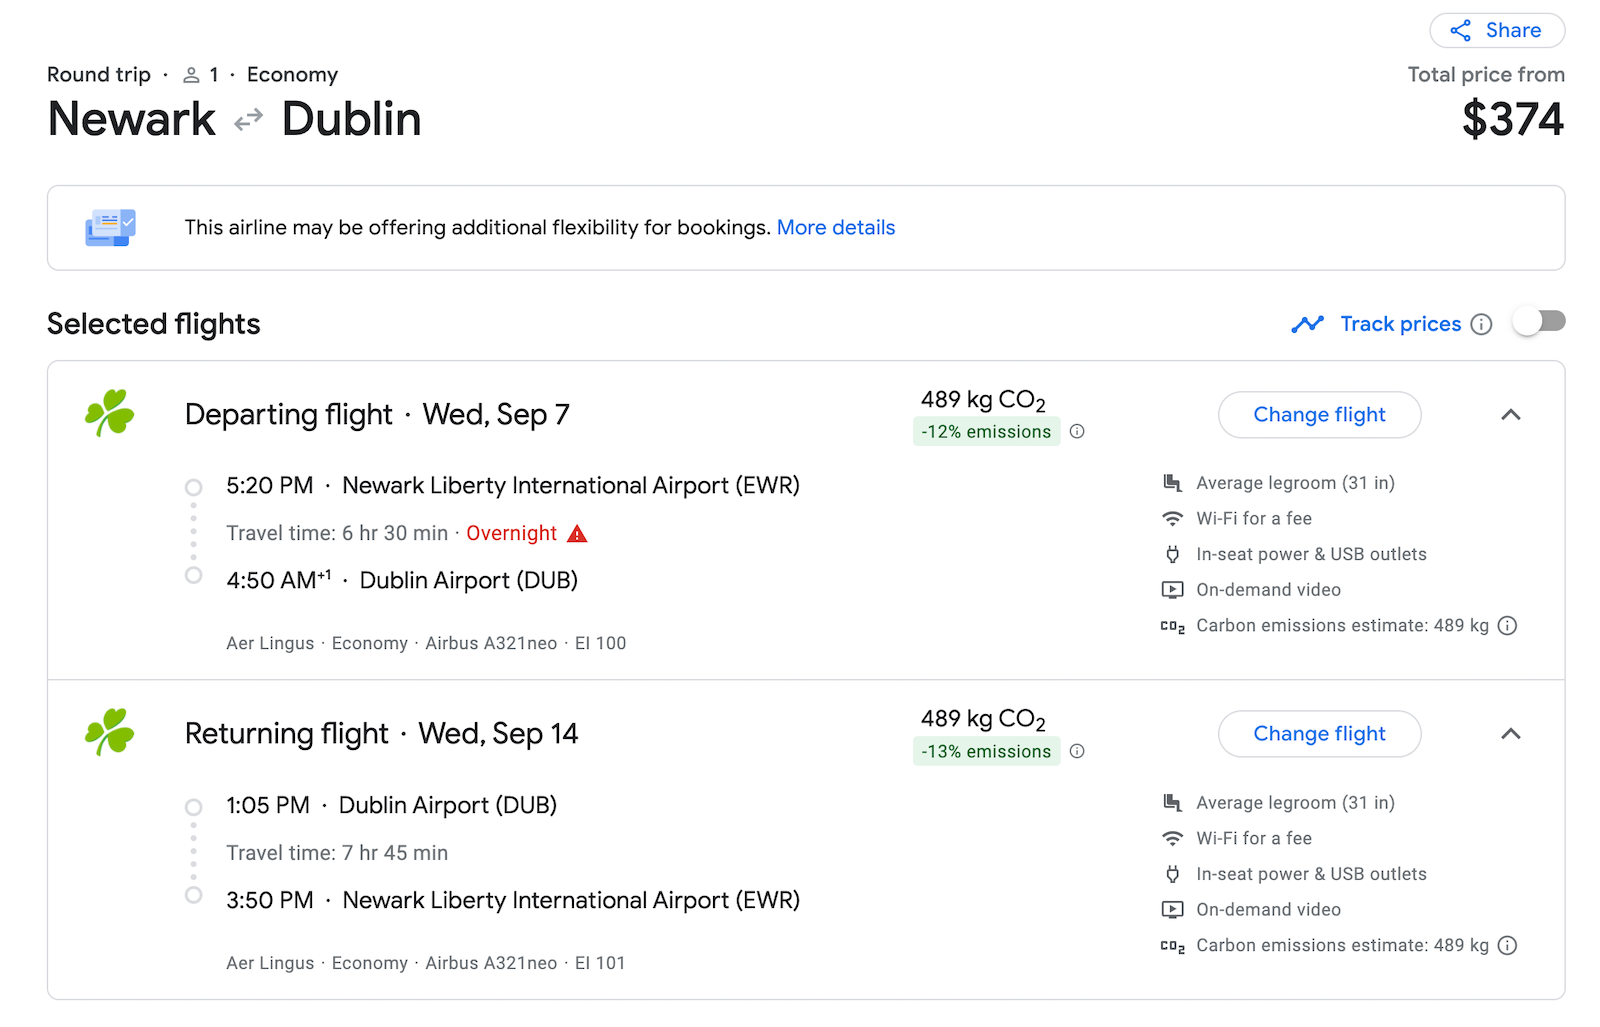Click the -13% emissions badge info icon
Image resolution: width=1600 pixels, height=1027 pixels.
click(1077, 751)
